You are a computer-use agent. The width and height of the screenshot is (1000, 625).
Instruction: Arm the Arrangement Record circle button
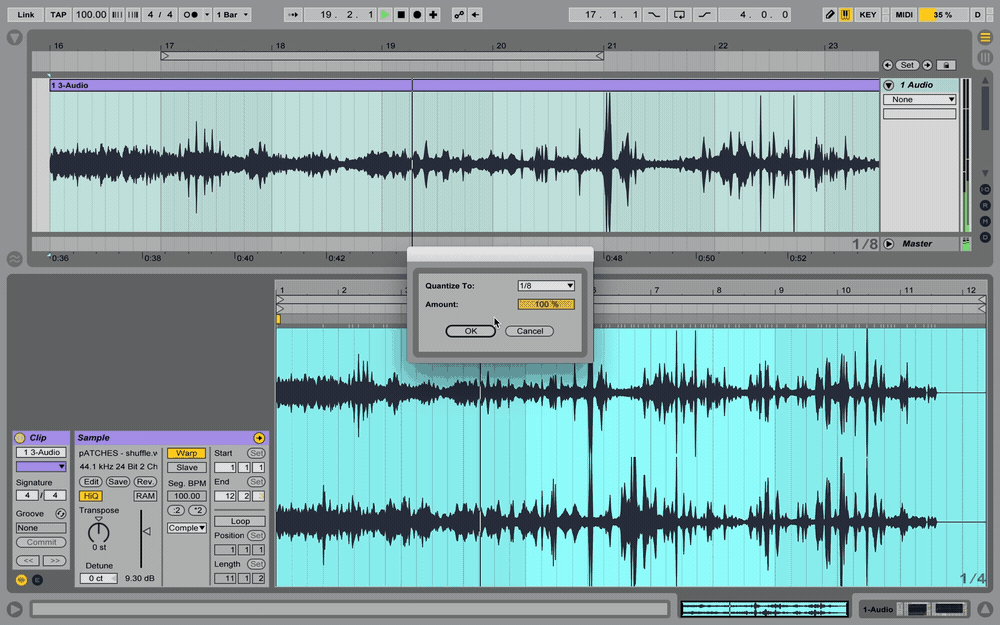point(417,15)
